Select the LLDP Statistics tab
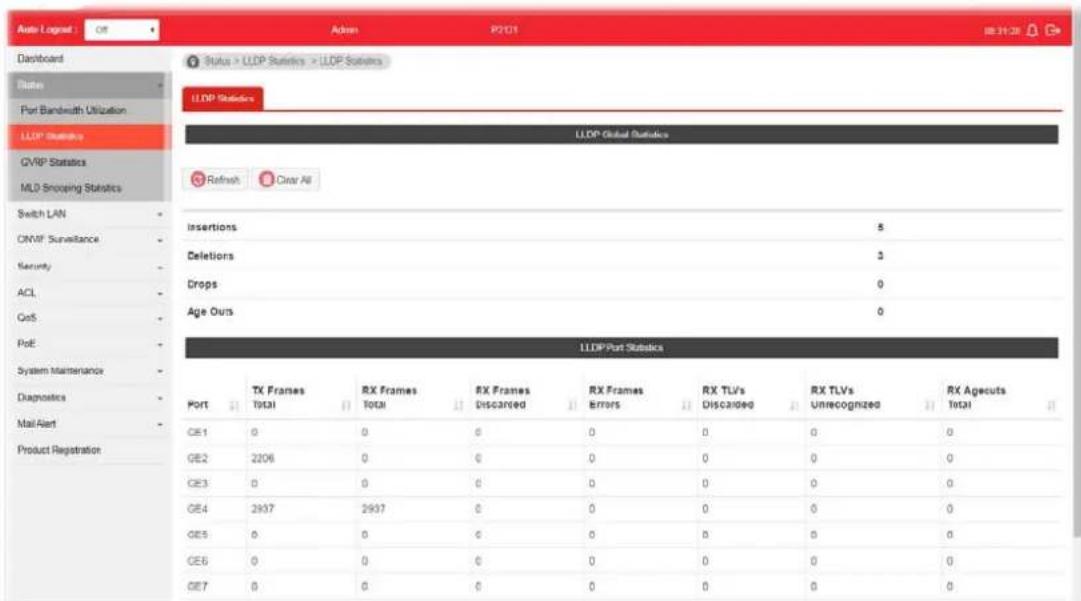This screenshot has width=1081, height=601. coord(223,99)
